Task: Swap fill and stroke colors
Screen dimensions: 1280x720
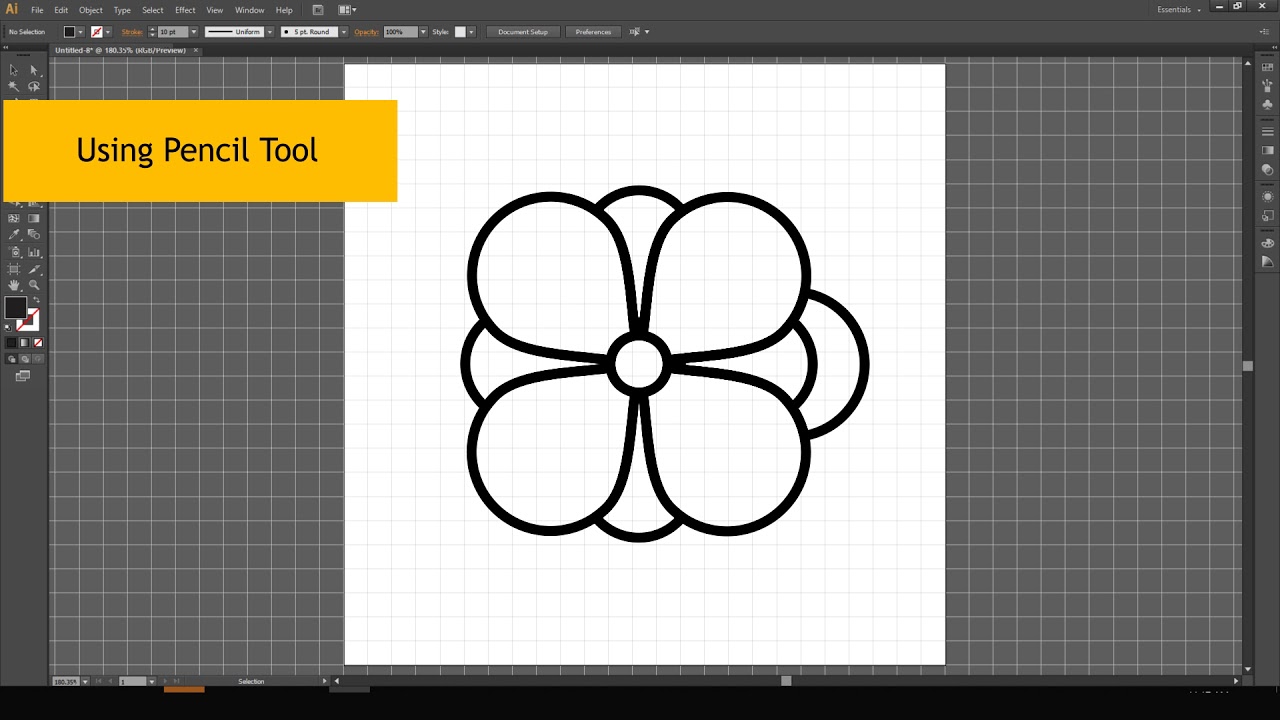Action: click(36, 299)
